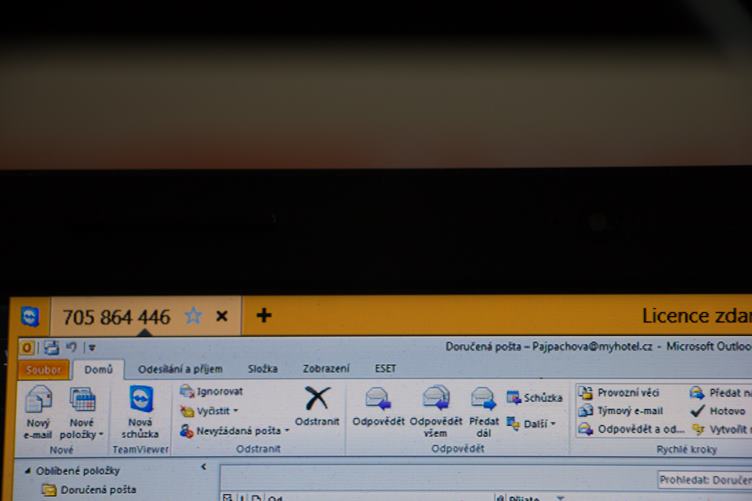Open the Customize Quick Access Toolbar dropdown

point(92,348)
